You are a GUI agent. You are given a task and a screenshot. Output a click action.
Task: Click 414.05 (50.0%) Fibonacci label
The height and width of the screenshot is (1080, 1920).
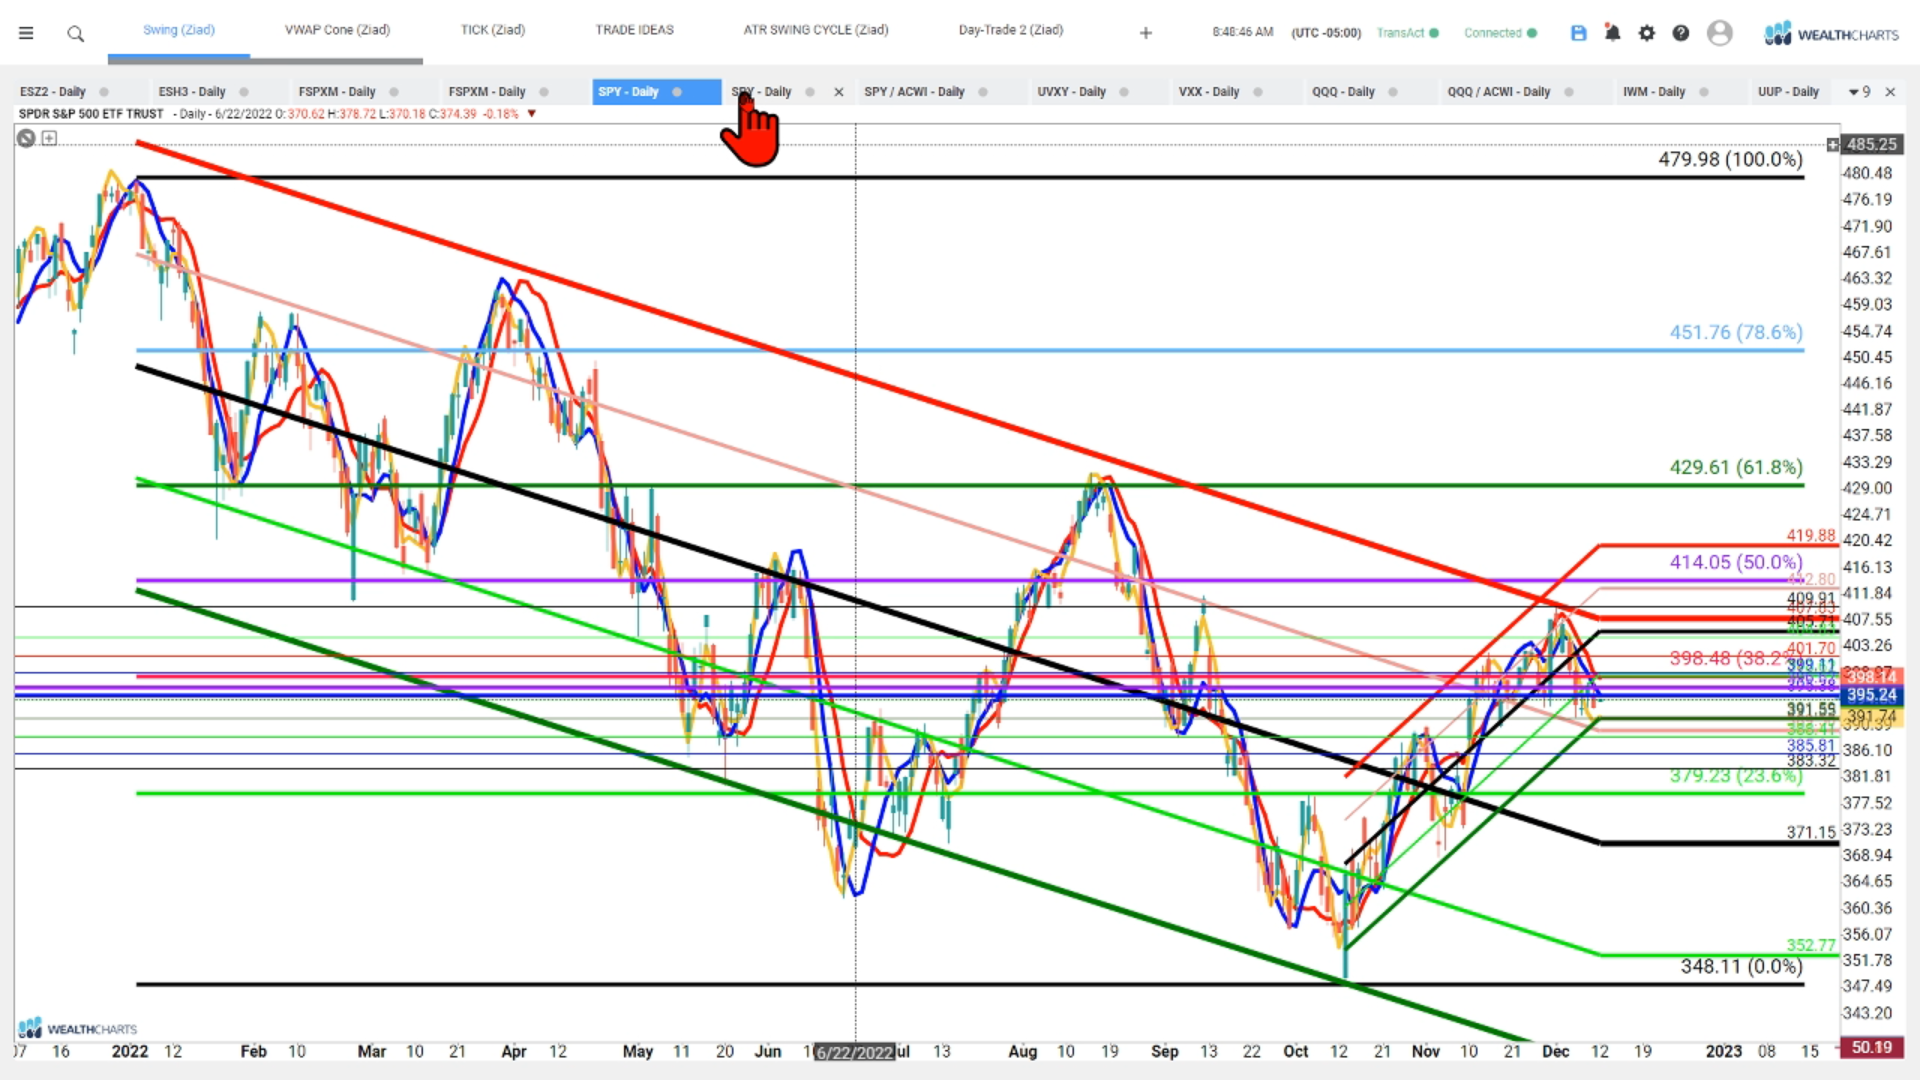(1736, 562)
